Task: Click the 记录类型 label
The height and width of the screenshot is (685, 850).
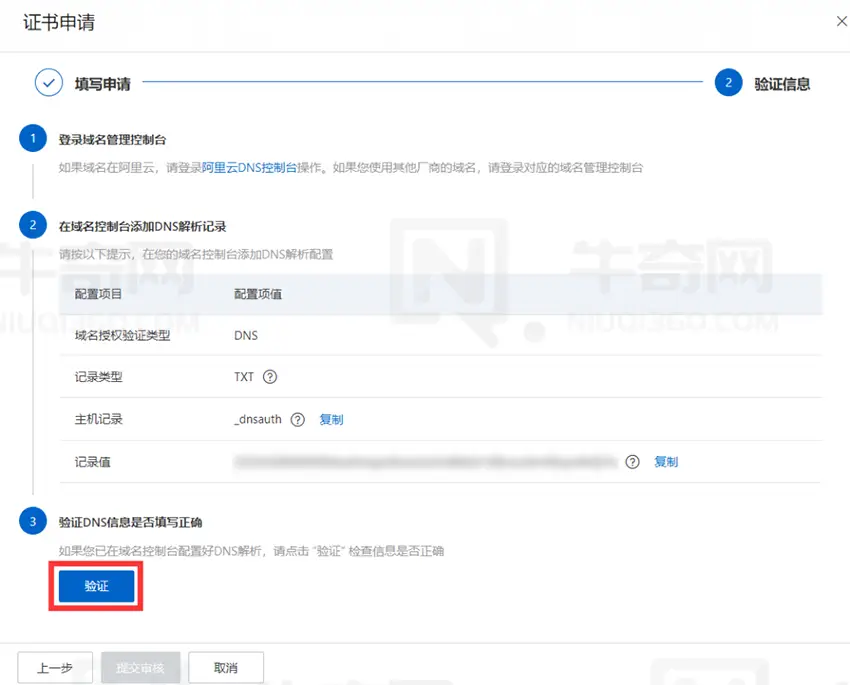Action: click(99, 377)
